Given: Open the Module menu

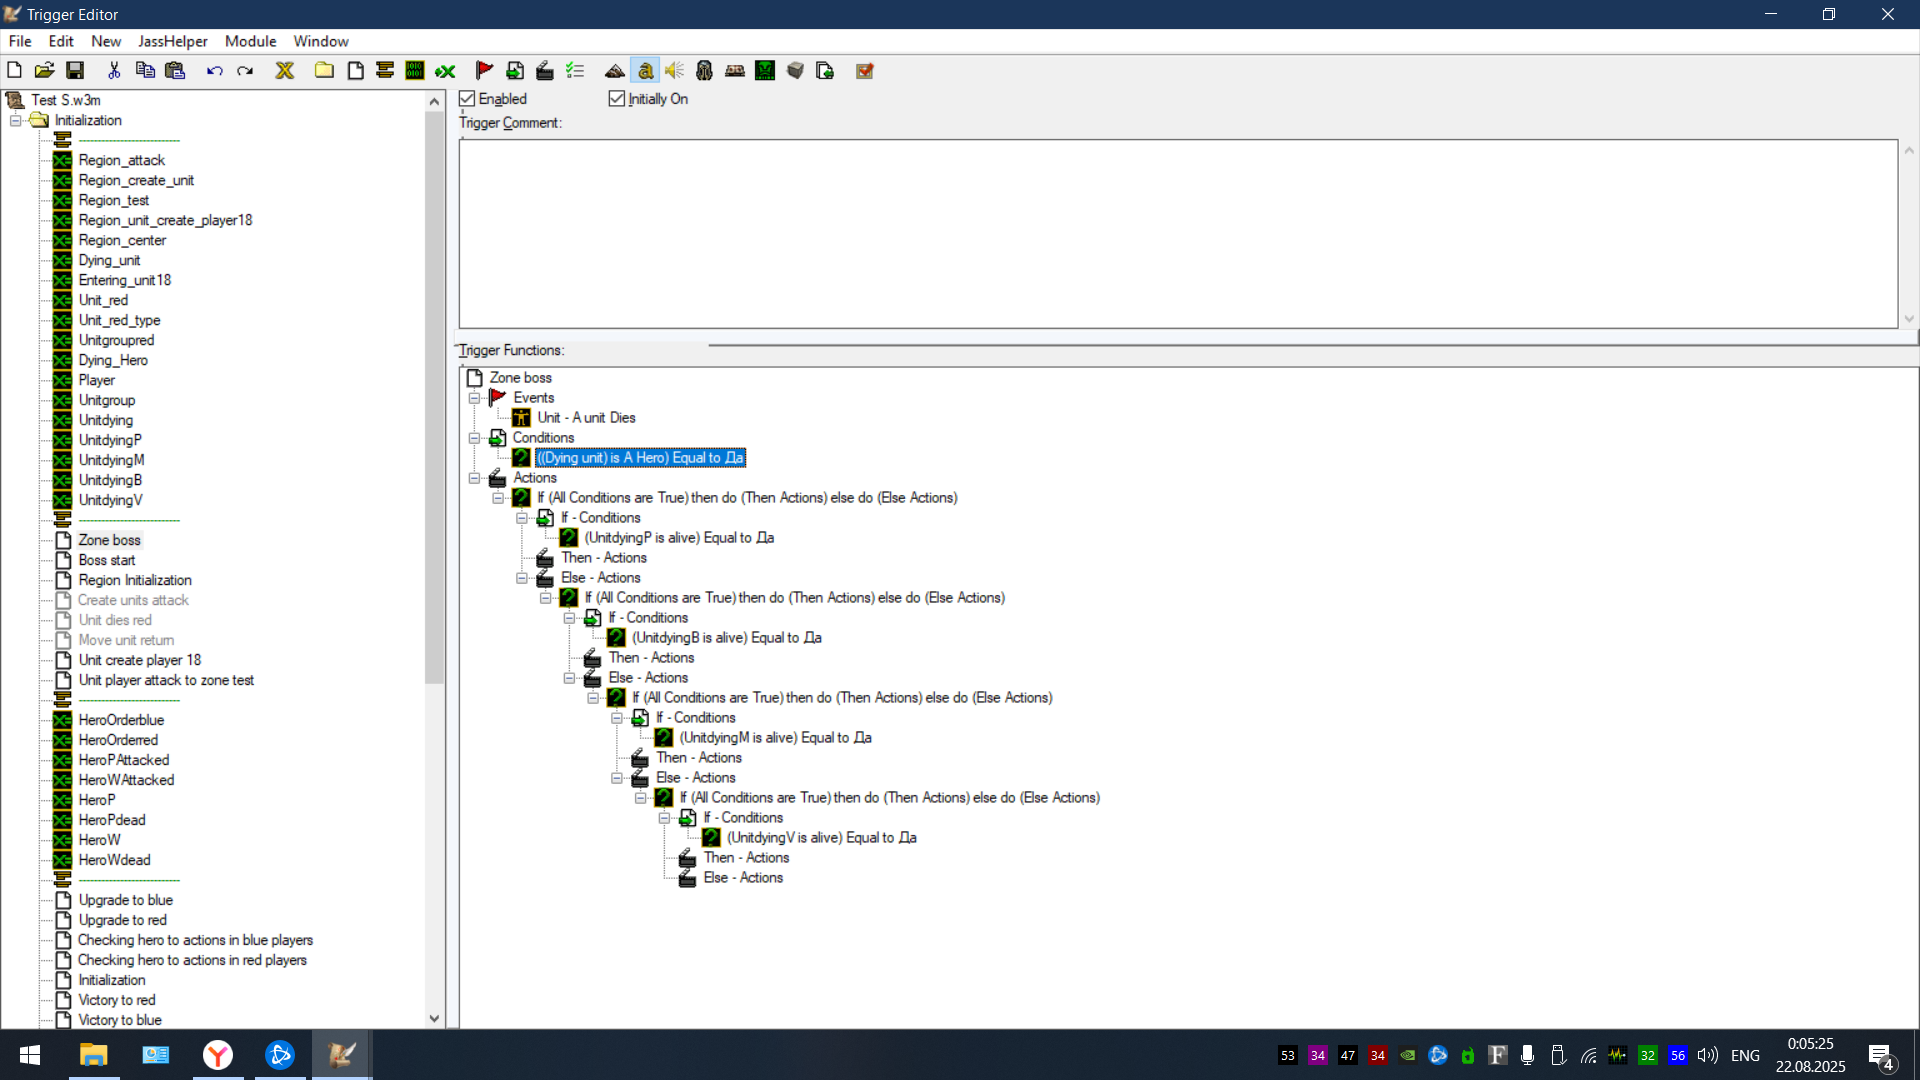Looking at the screenshot, I should (x=250, y=41).
